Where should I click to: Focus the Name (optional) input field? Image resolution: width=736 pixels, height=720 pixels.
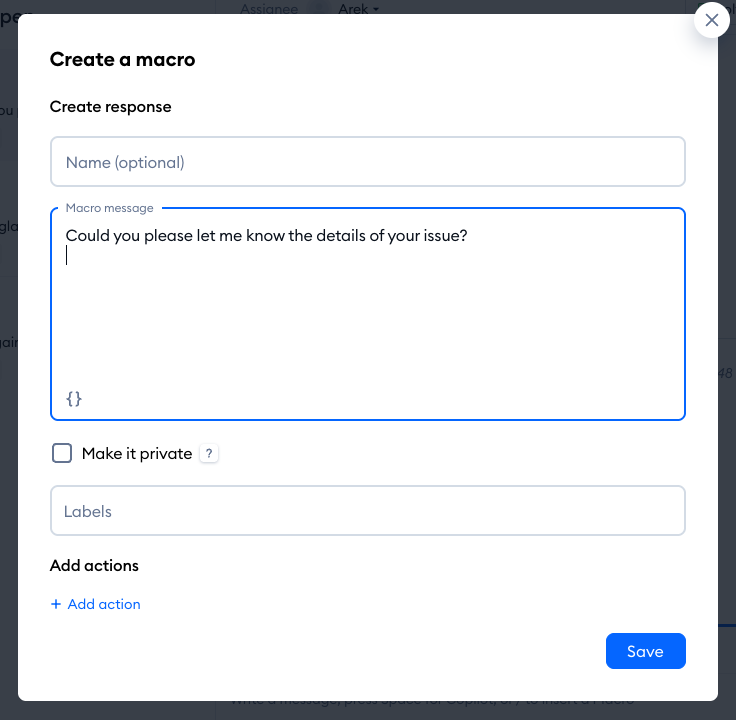click(x=368, y=162)
